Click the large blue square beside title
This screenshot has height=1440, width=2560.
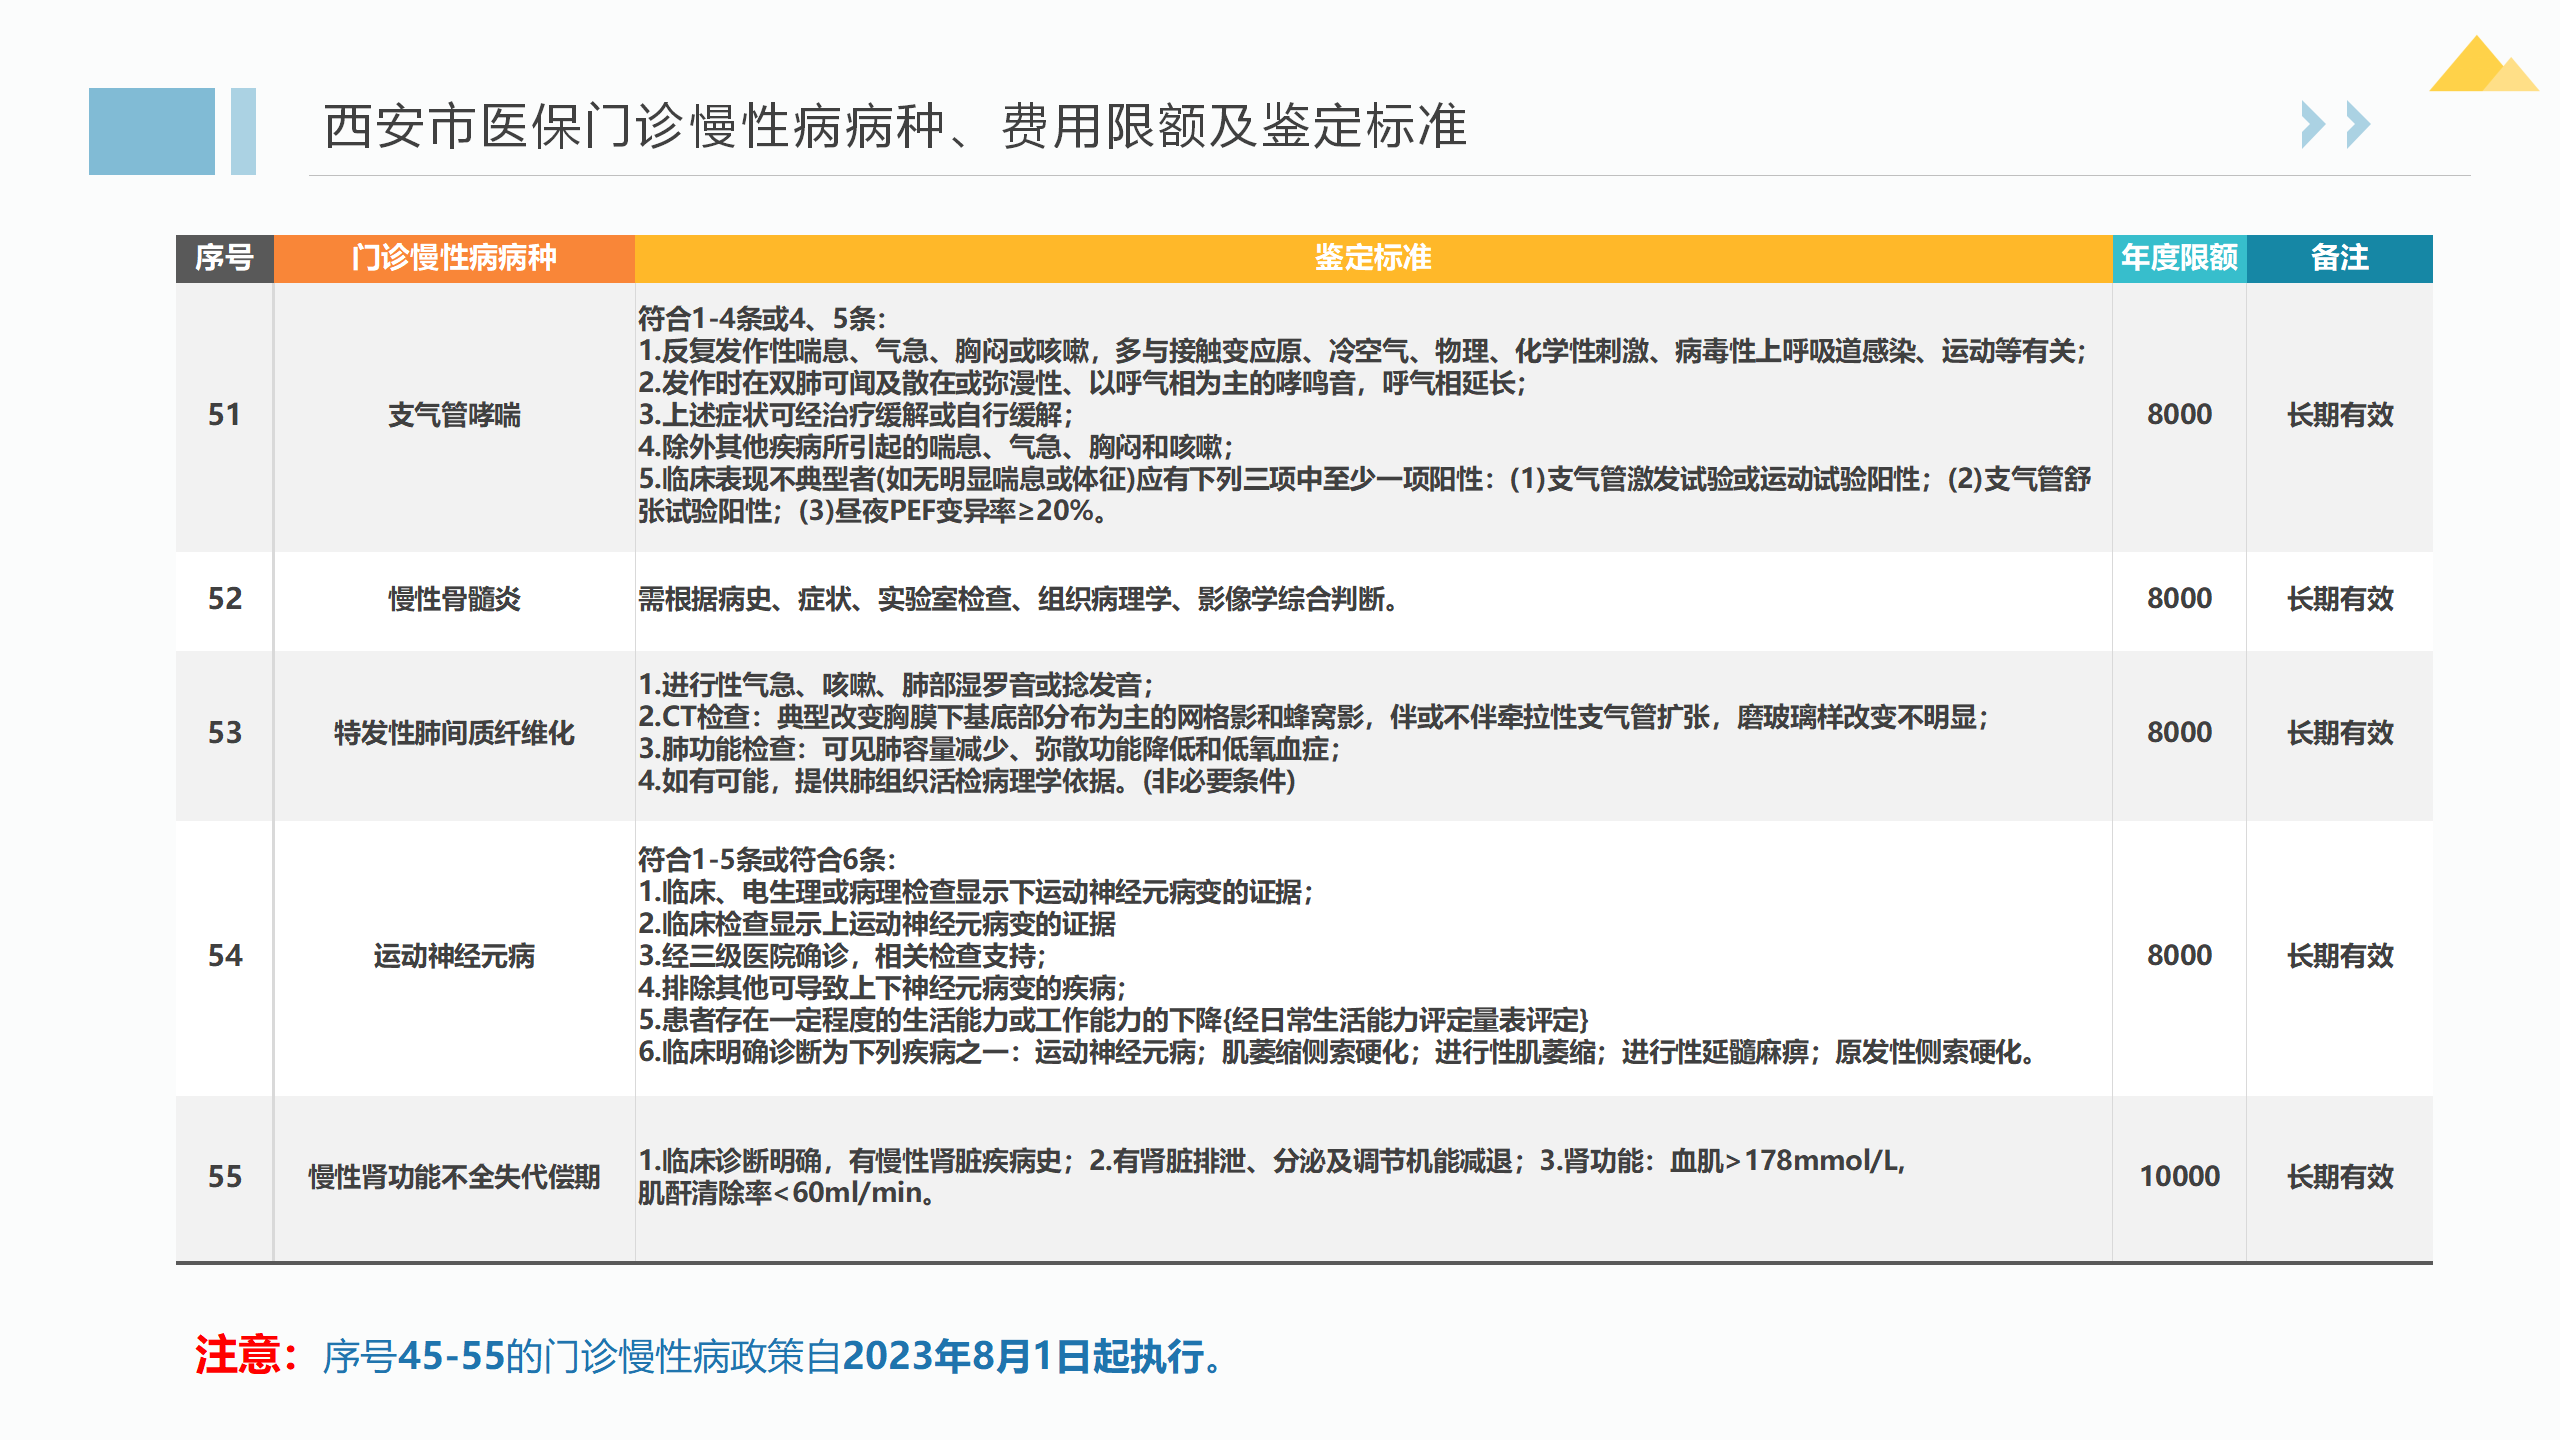(151, 131)
